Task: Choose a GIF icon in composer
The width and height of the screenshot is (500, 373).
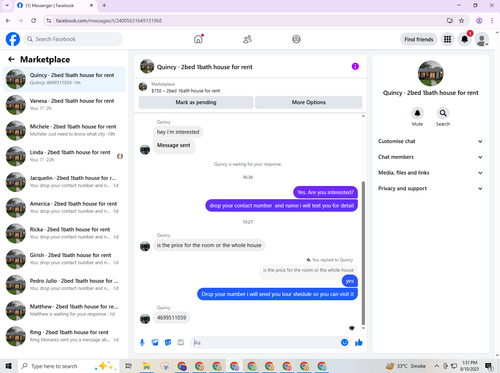Action: tap(181, 342)
